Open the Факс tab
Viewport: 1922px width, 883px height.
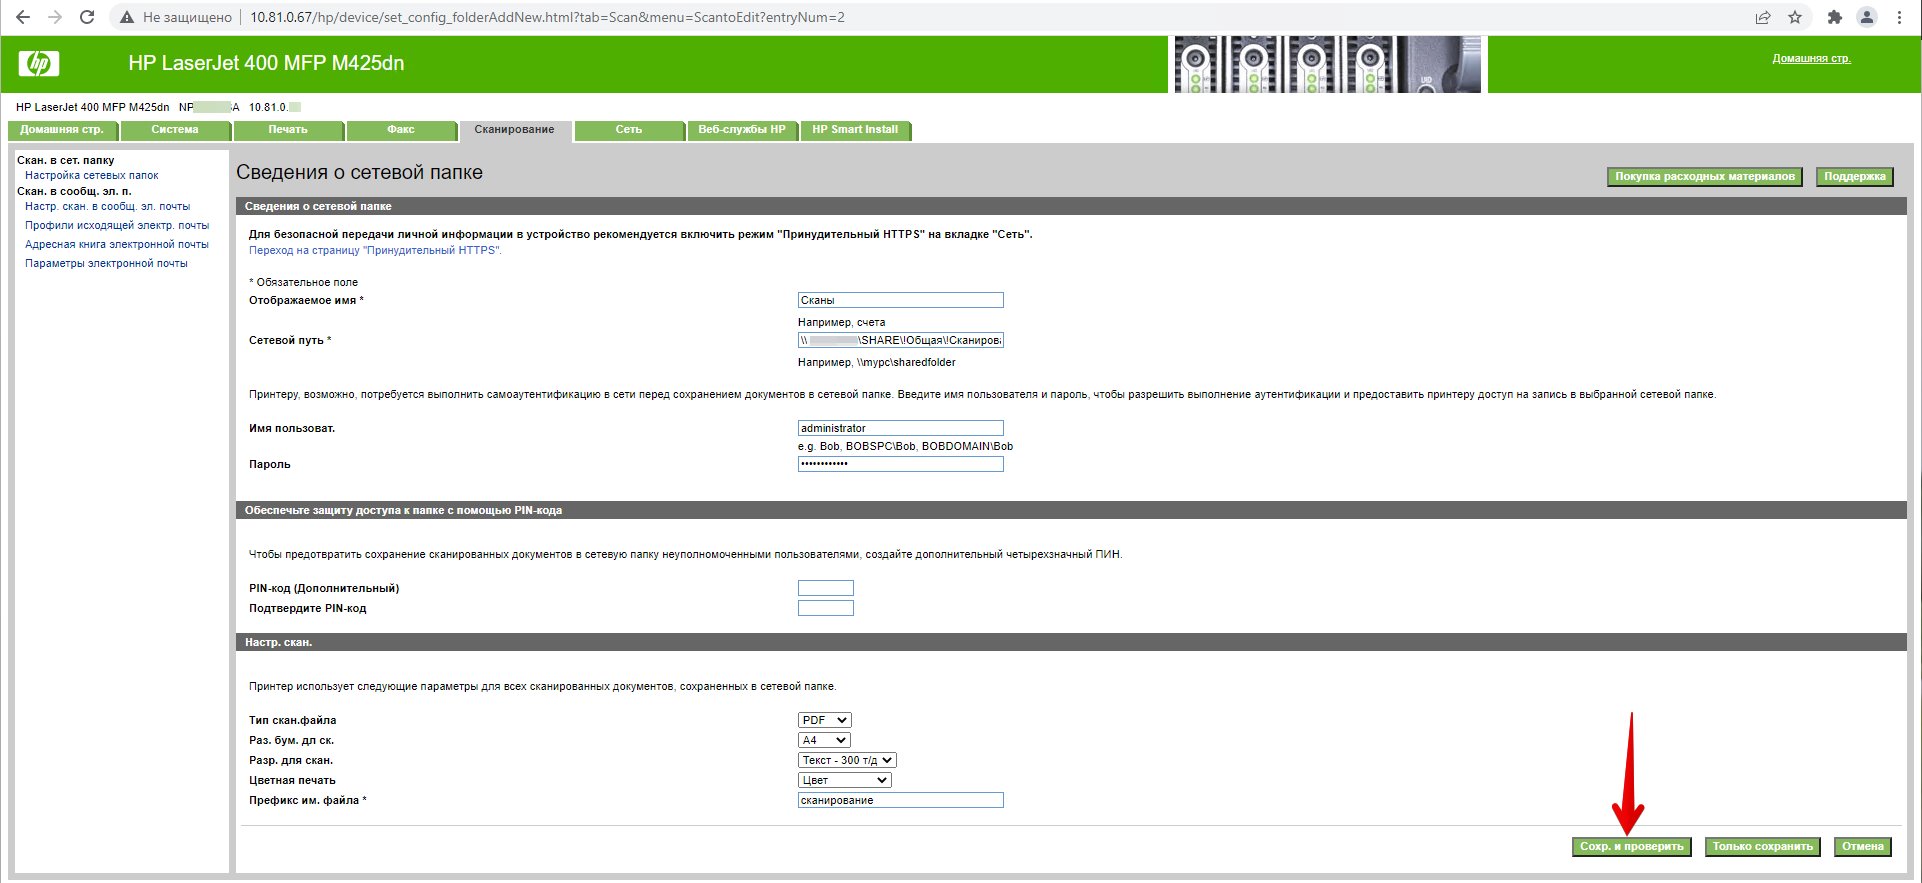coord(401,130)
